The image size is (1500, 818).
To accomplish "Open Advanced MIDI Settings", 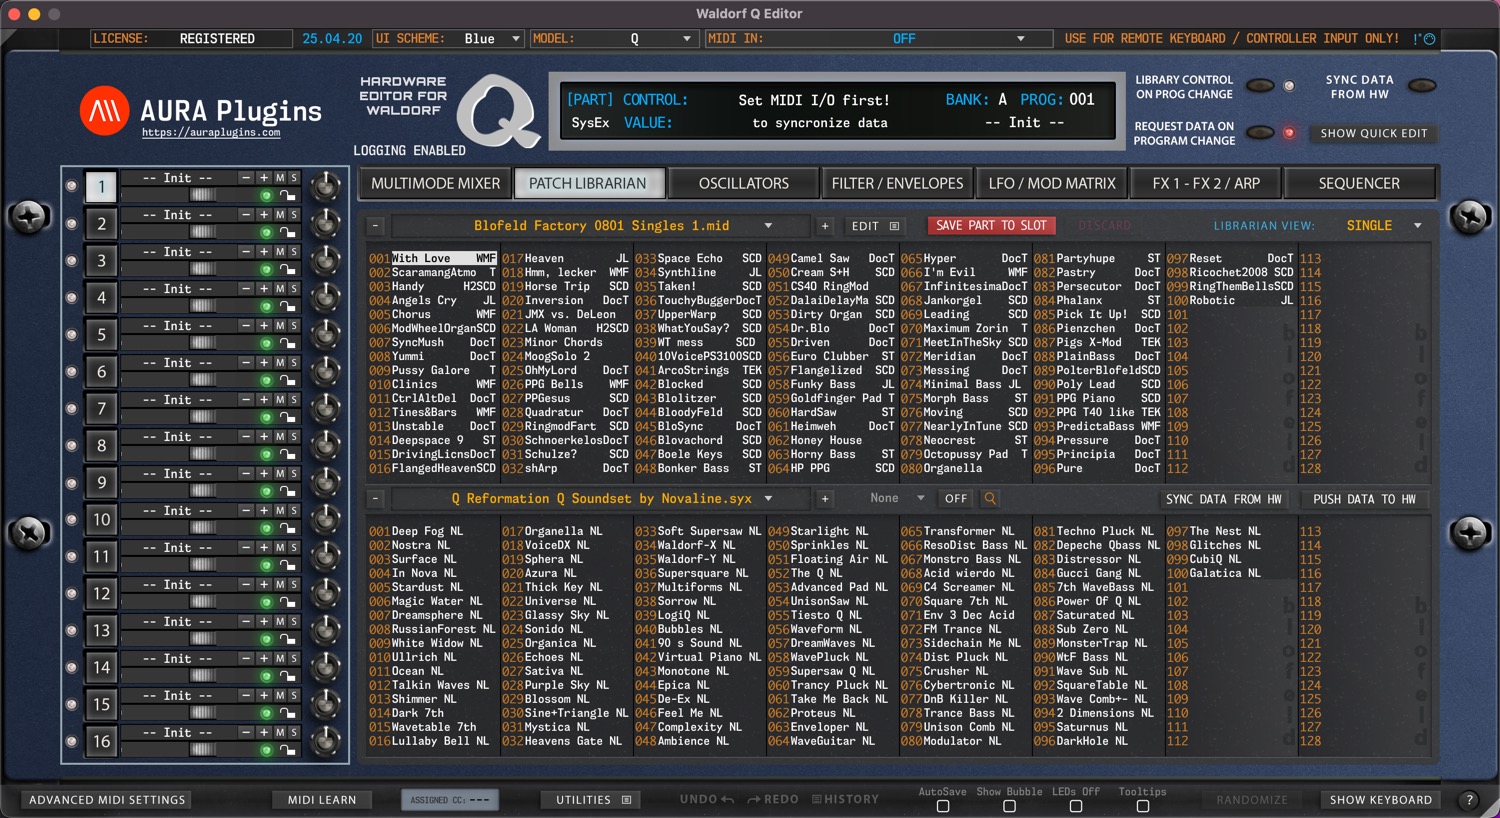I will pyautogui.click(x=107, y=800).
